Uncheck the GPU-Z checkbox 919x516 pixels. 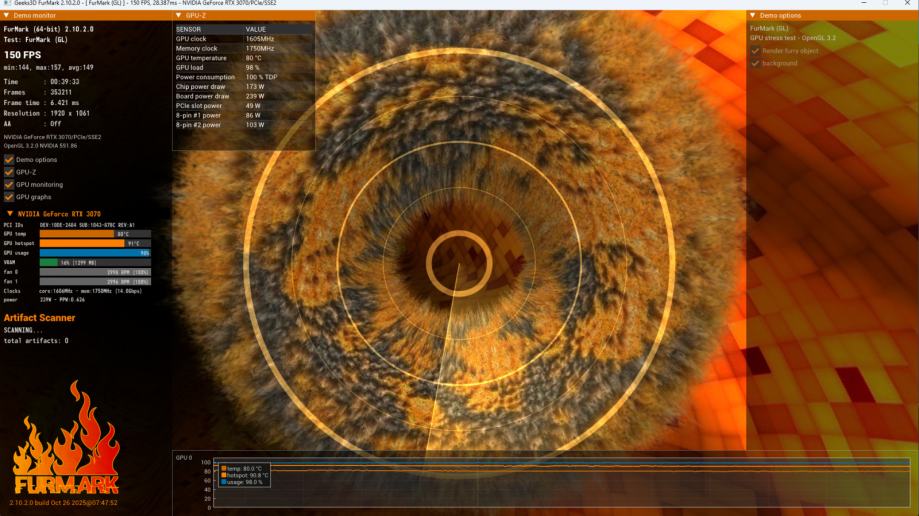coord(9,172)
